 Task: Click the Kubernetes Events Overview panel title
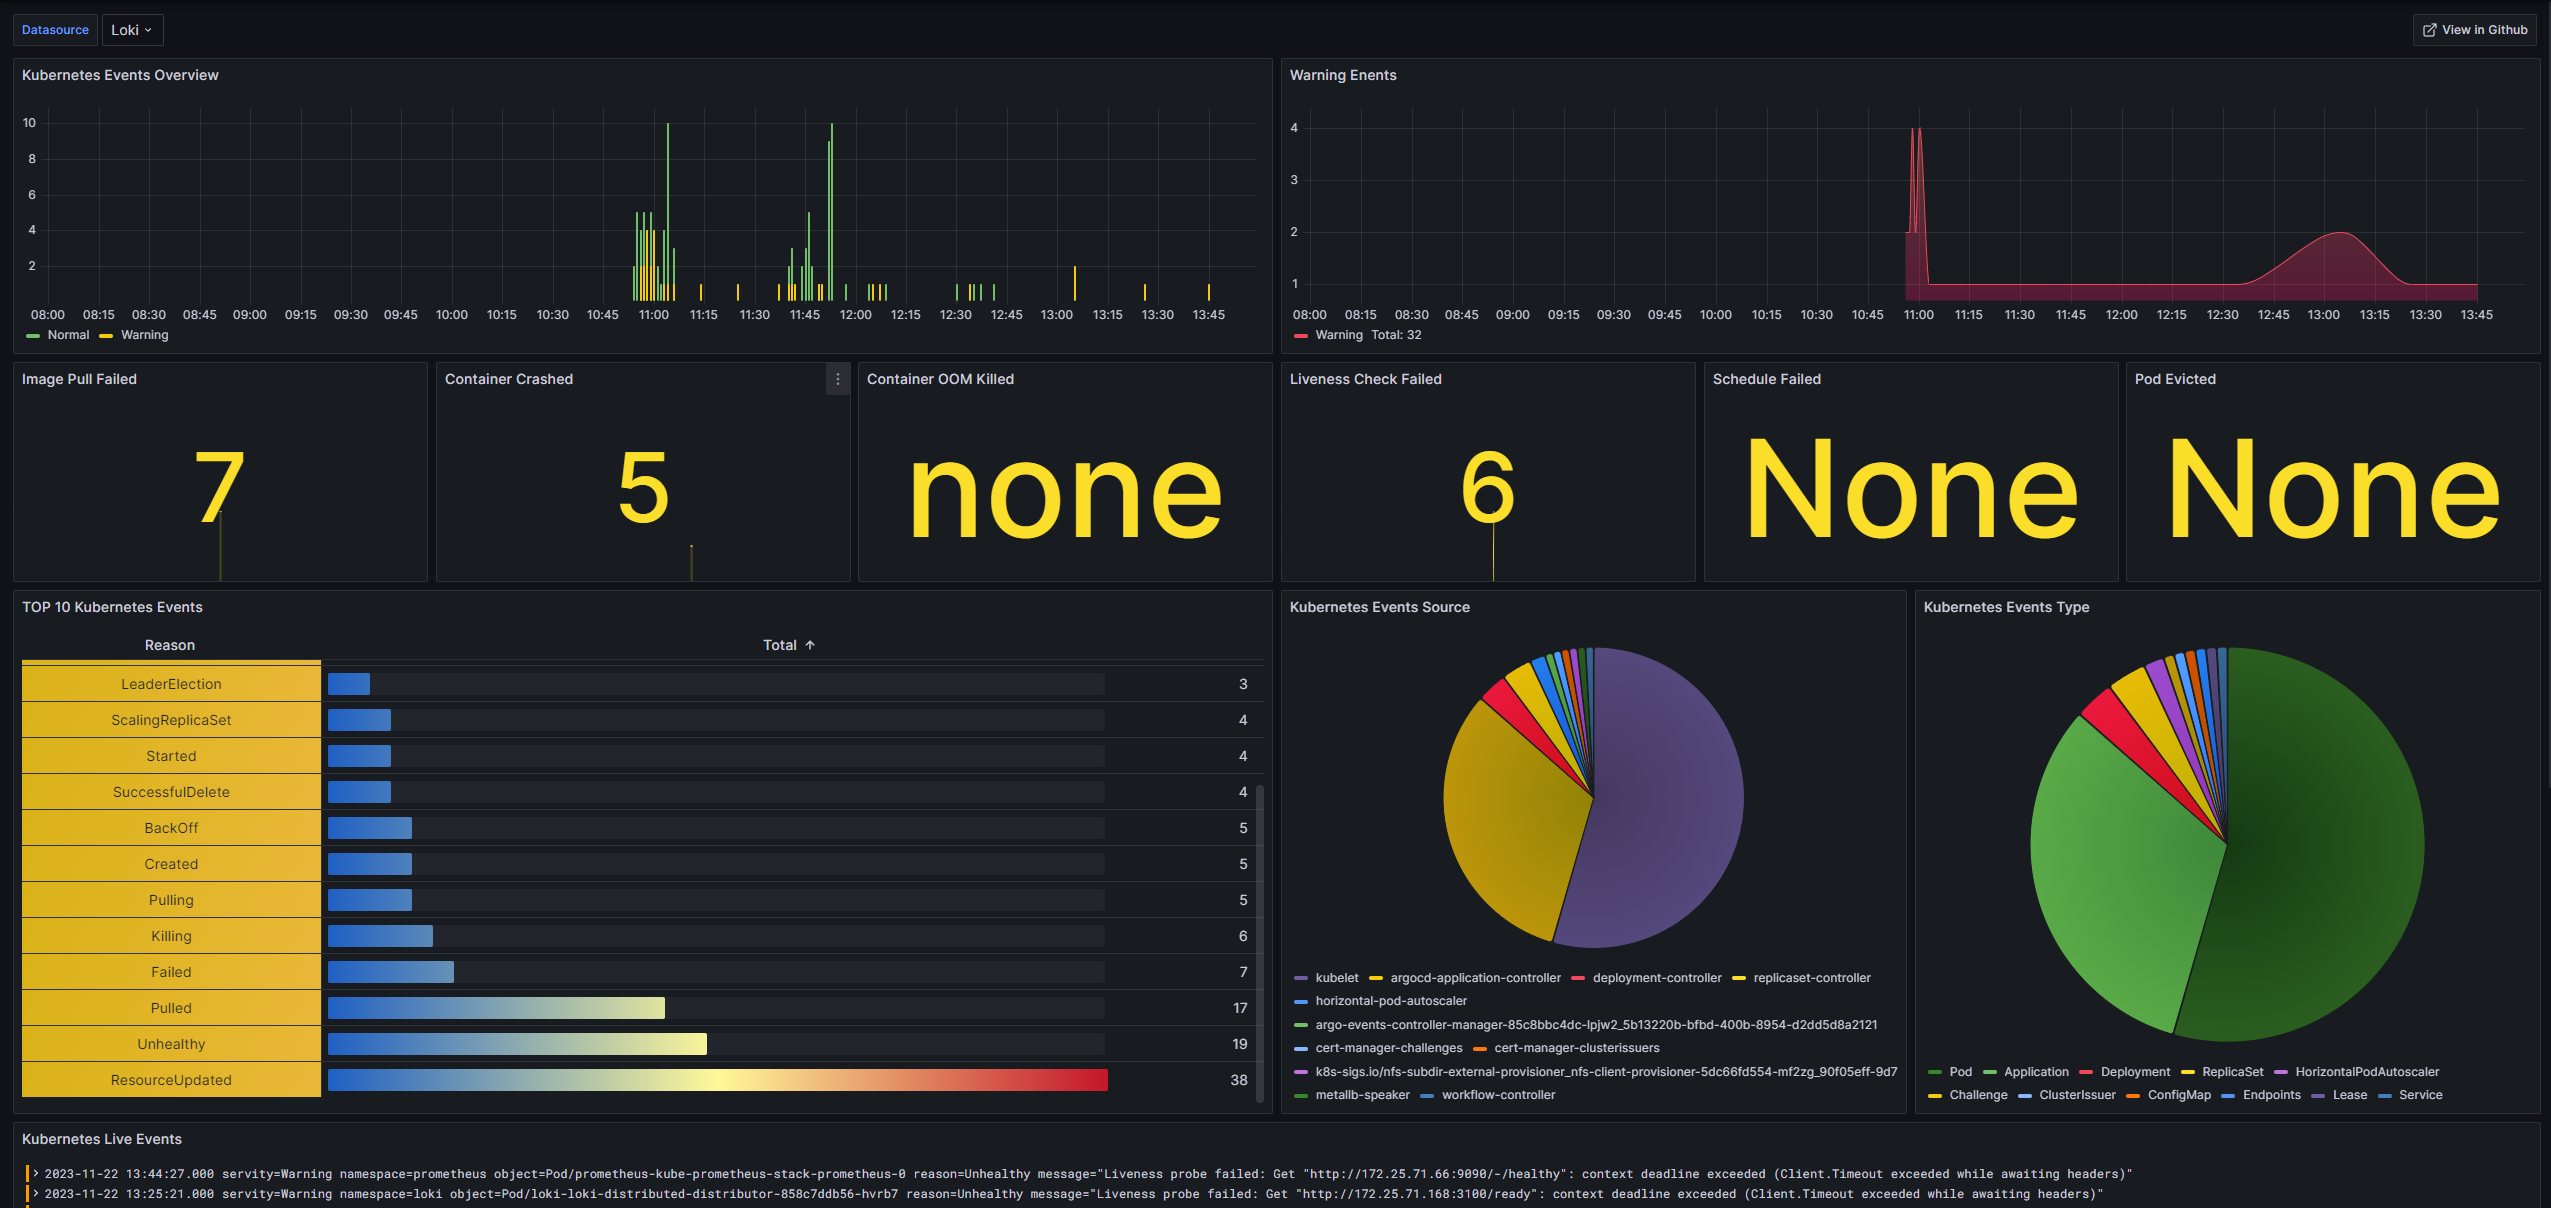click(x=120, y=75)
